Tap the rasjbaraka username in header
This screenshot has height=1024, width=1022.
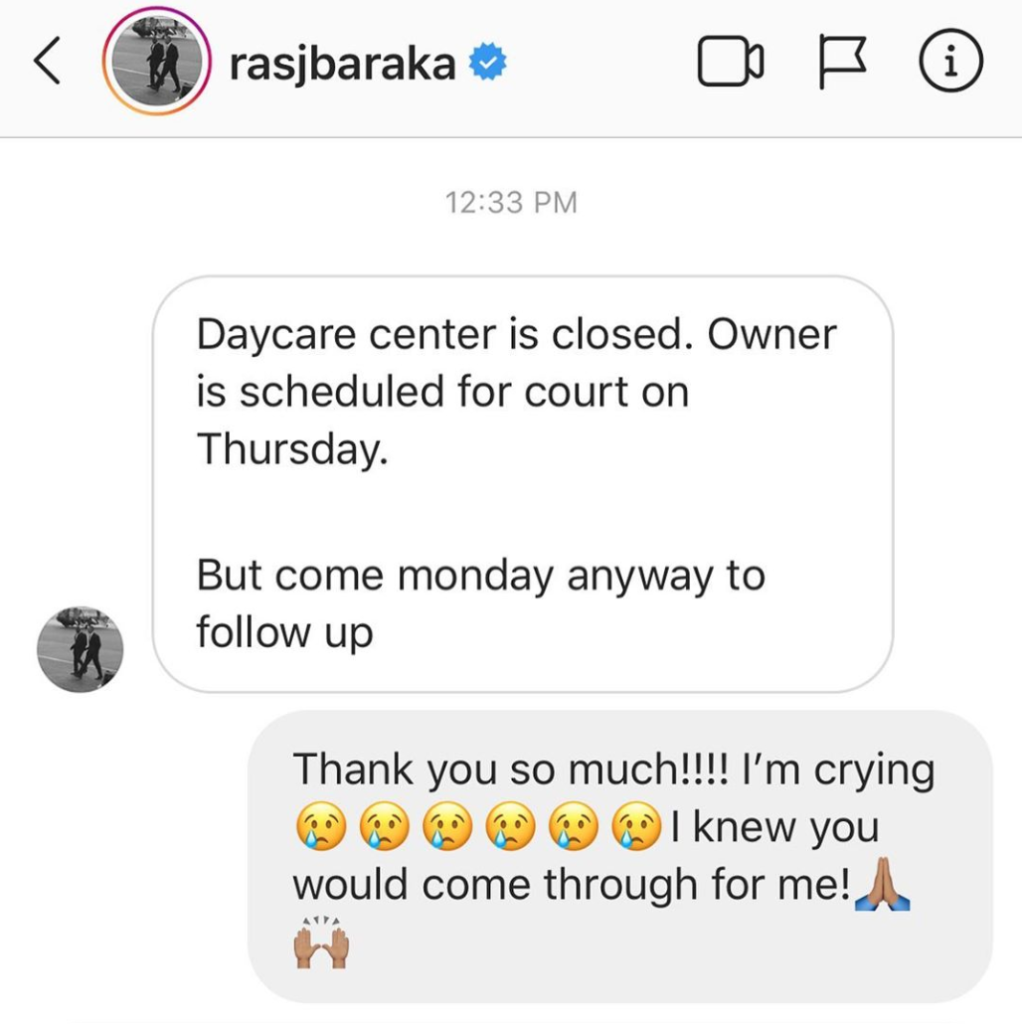coord(342,65)
